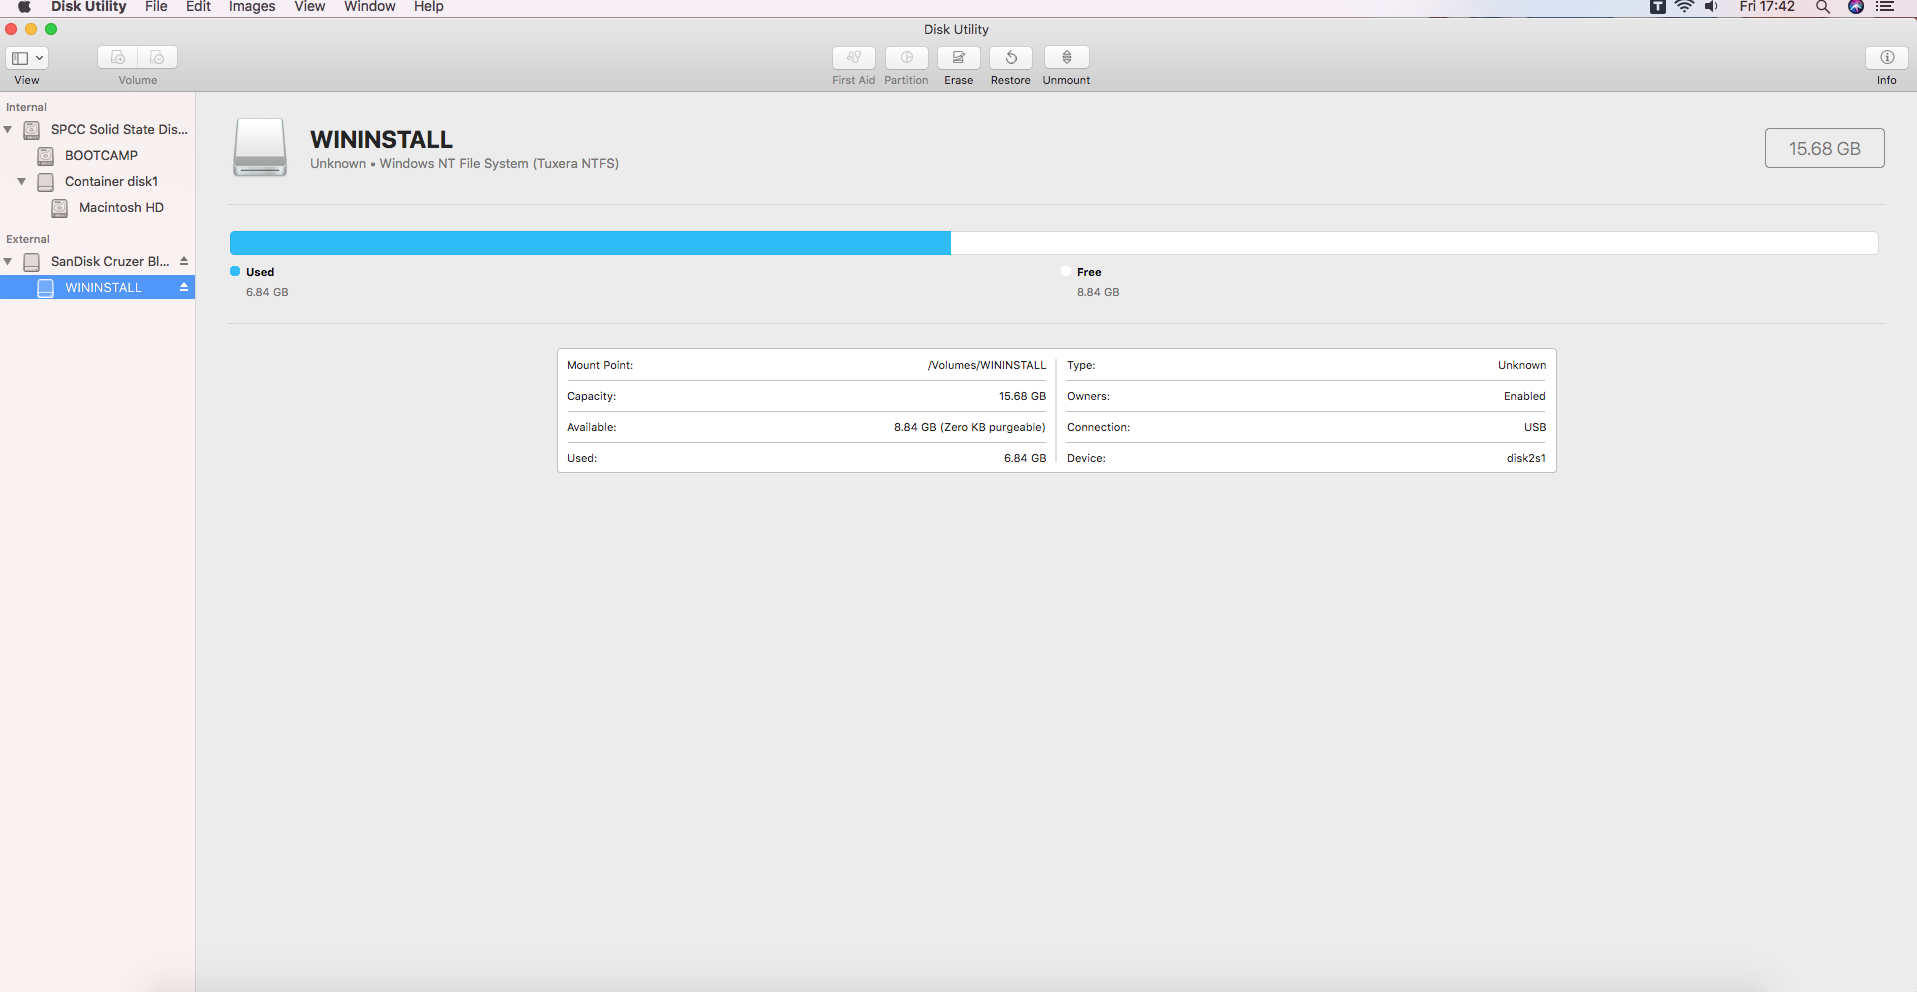
Task: Click the Tuxera menu bar icon
Action: (1658, 7)
